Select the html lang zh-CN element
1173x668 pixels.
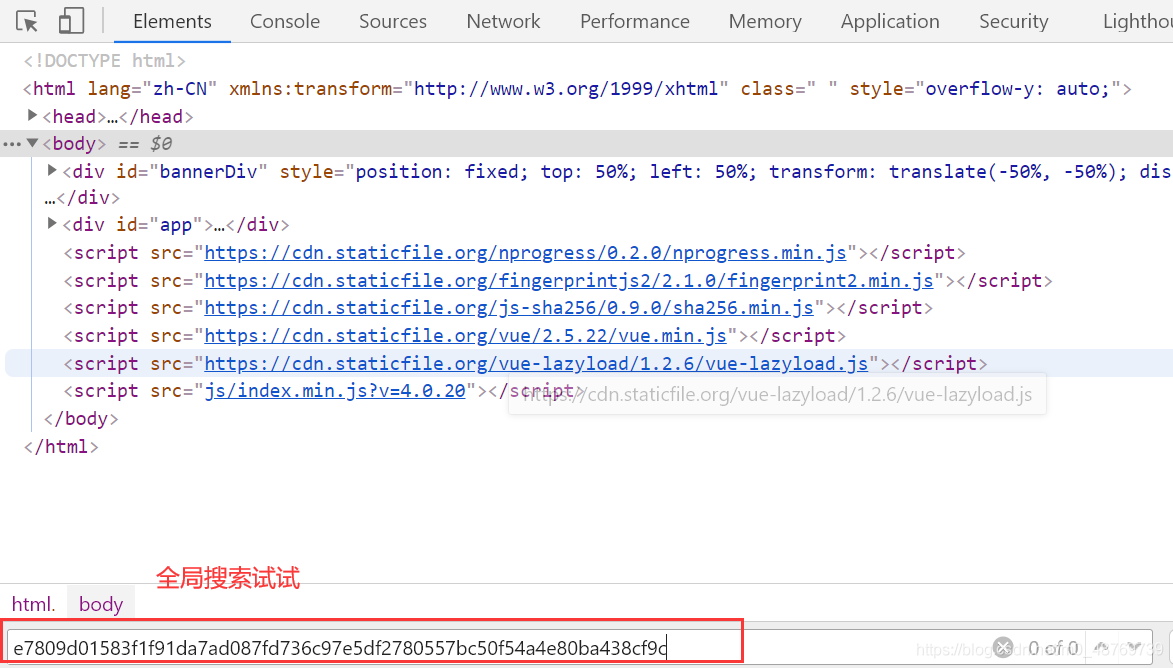pyautogui.click(x=576, y=89)
